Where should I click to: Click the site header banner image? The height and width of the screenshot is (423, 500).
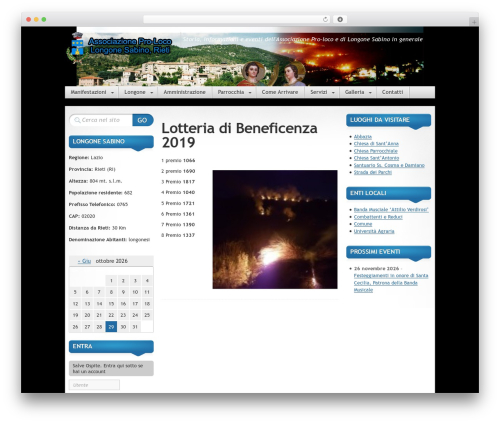pos(250,57)
